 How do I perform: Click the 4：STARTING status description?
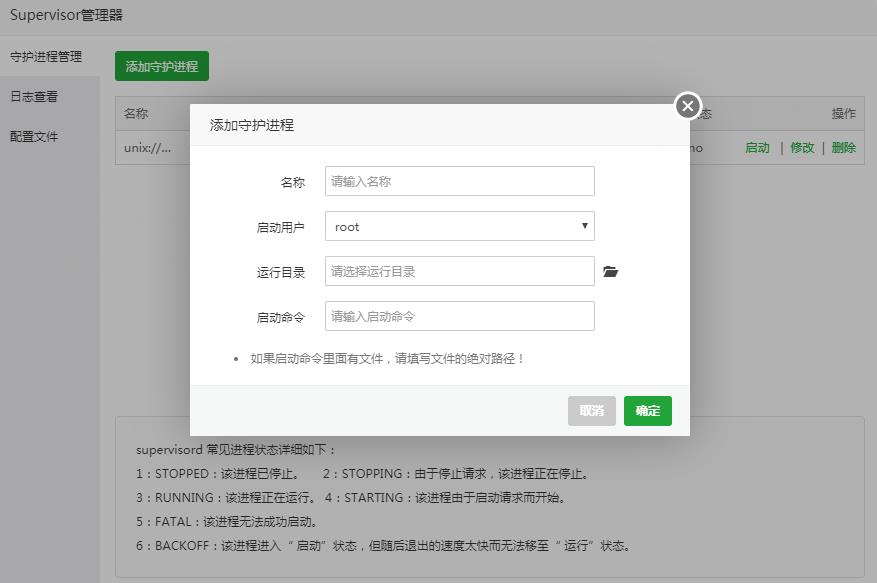click(446, 497)
